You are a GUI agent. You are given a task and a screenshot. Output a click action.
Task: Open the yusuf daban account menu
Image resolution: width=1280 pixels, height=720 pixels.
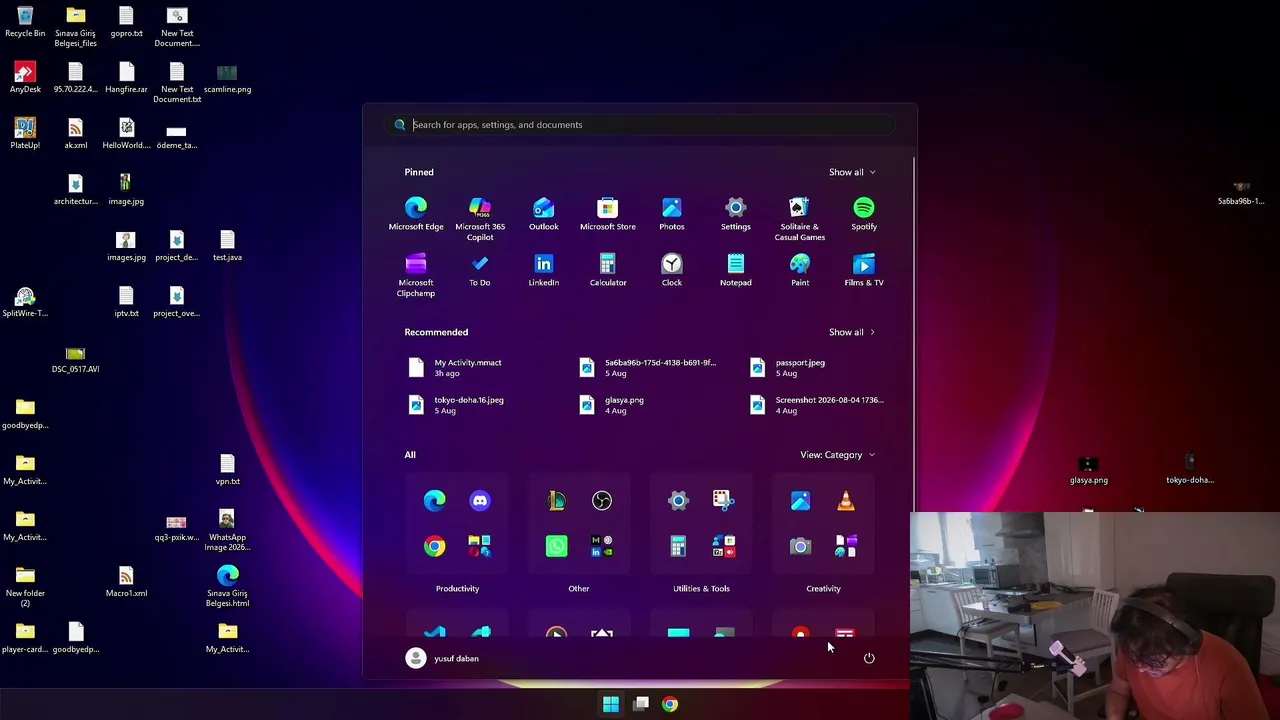[442, 658]
